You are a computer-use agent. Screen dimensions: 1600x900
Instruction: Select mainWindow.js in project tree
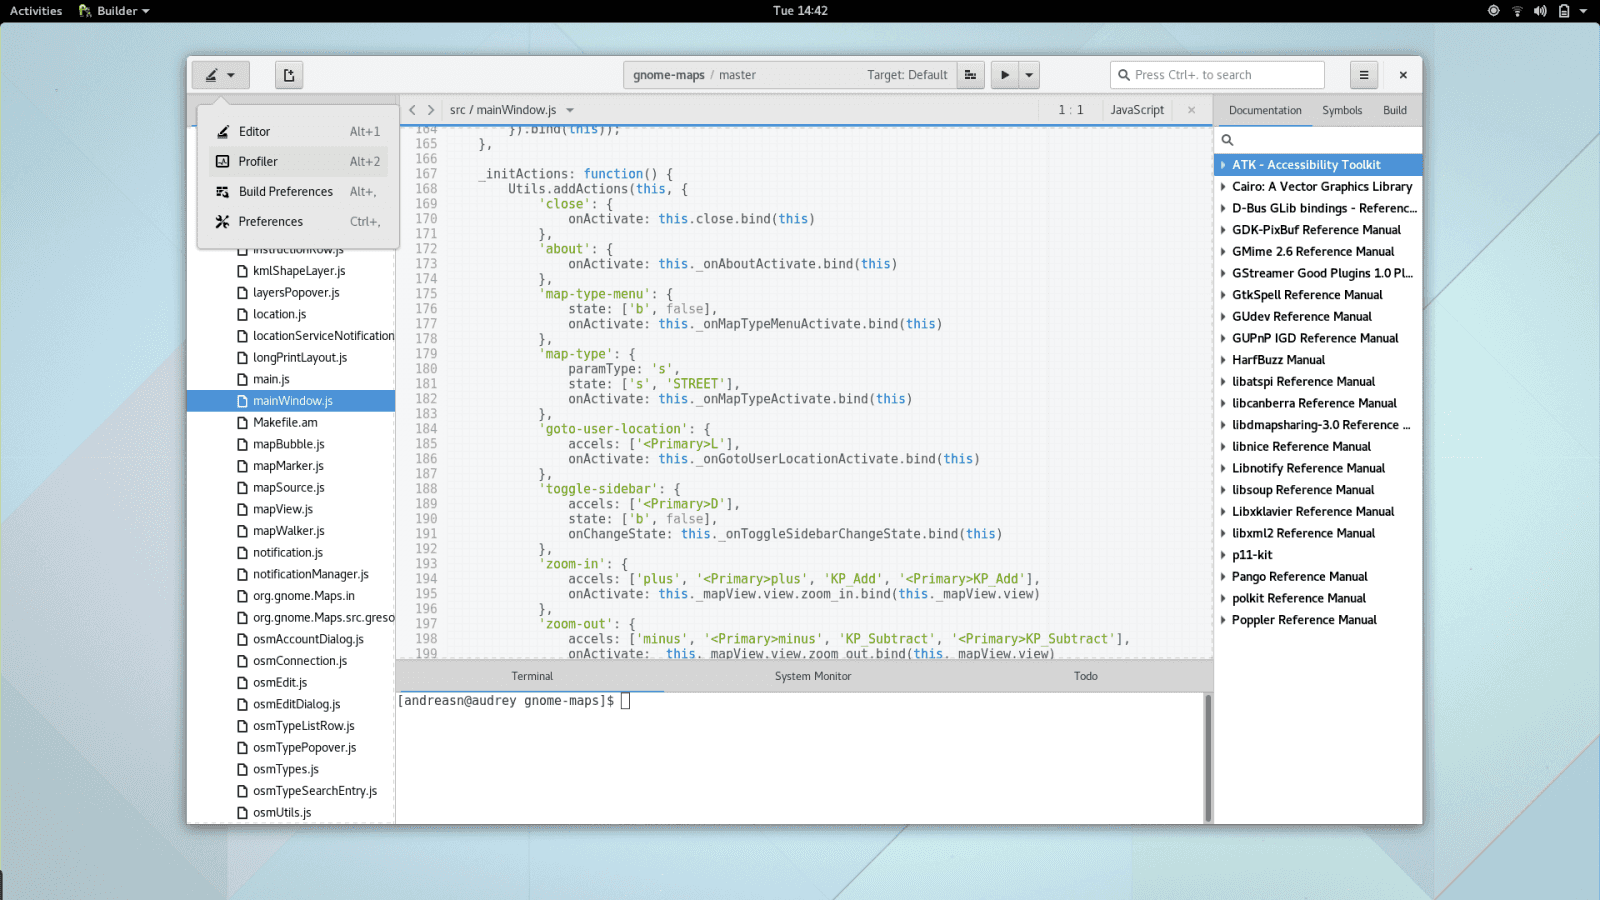292,401
